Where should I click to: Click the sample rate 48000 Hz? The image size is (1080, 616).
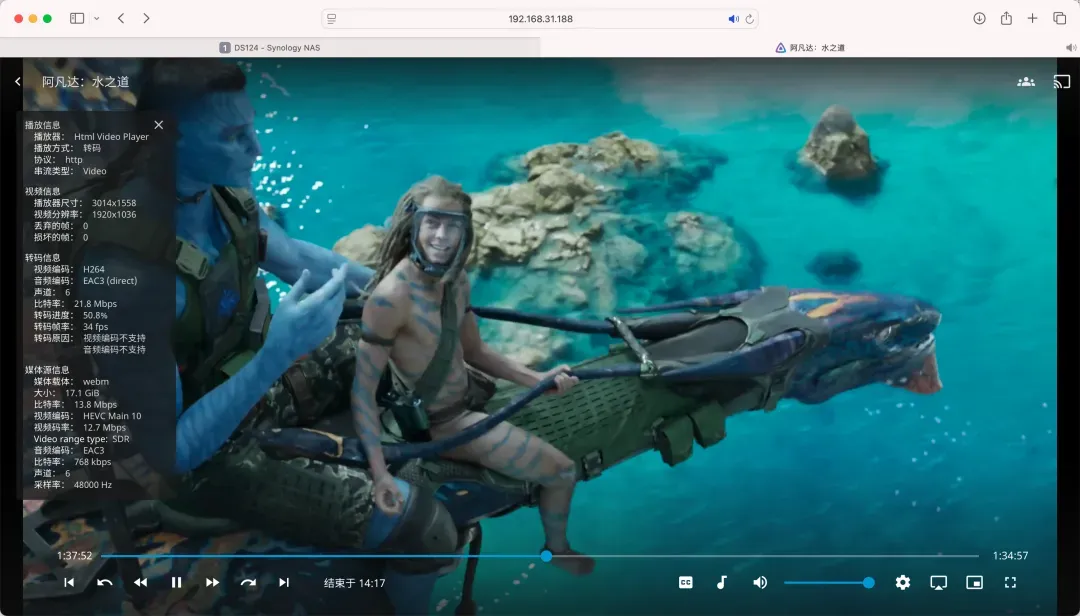[x=93, y=484]
